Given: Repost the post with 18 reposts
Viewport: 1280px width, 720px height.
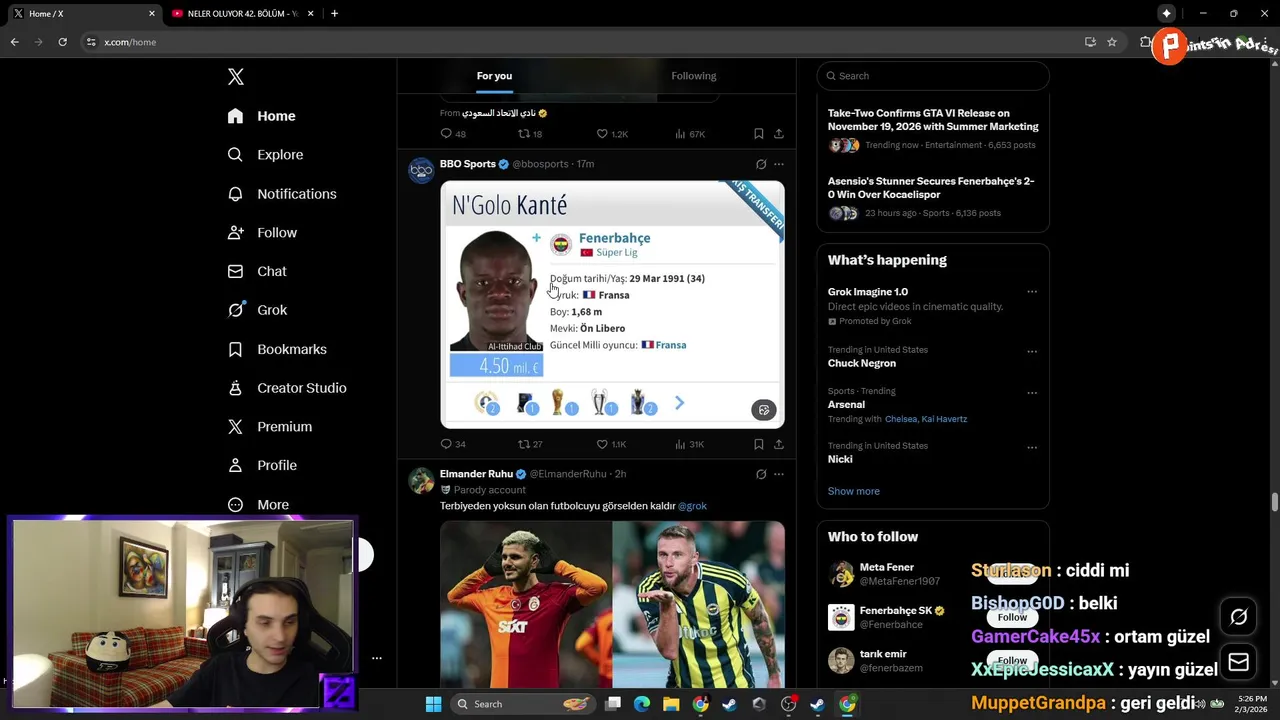Looking at the screenshot, I should [x=530, y=134].
